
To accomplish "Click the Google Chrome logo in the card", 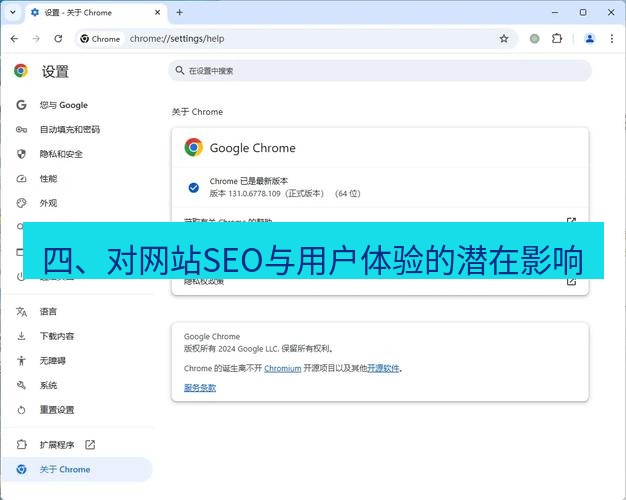I will [194, 147].
